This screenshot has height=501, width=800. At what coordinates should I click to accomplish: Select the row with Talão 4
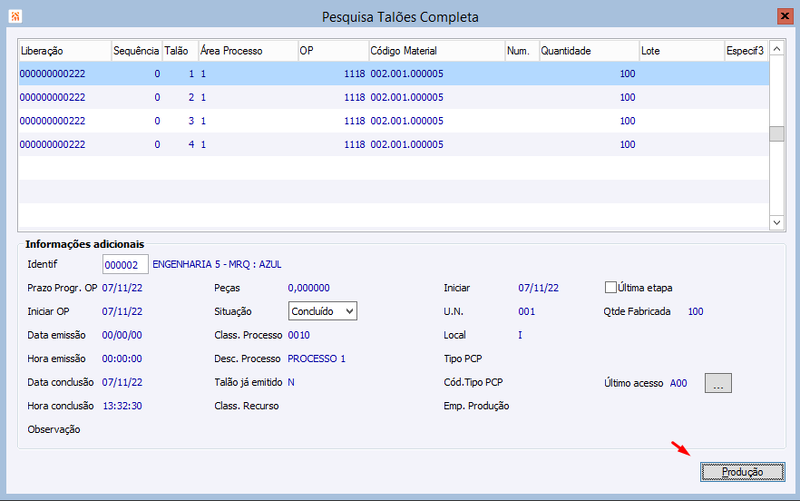(393, 144)
